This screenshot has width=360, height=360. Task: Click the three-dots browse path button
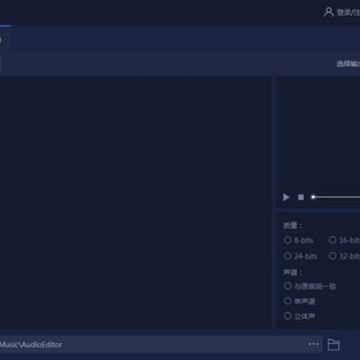point(313,344)
